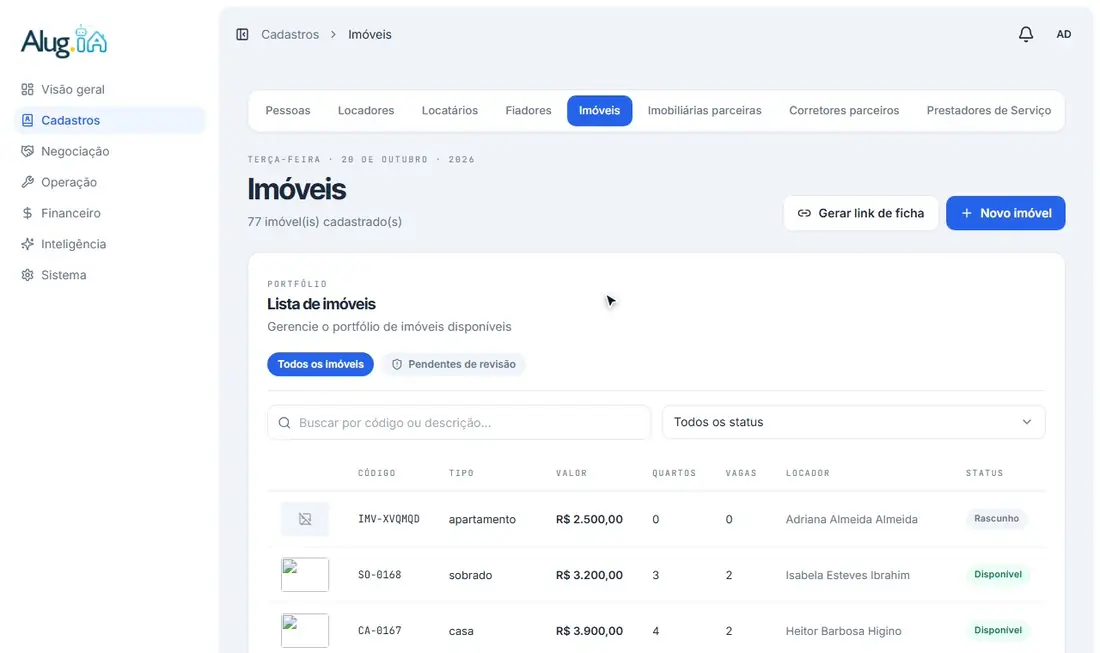Click the value R$ 3.900,00
The width and height of the screenshot is (1100, 653).
point(589,631)
